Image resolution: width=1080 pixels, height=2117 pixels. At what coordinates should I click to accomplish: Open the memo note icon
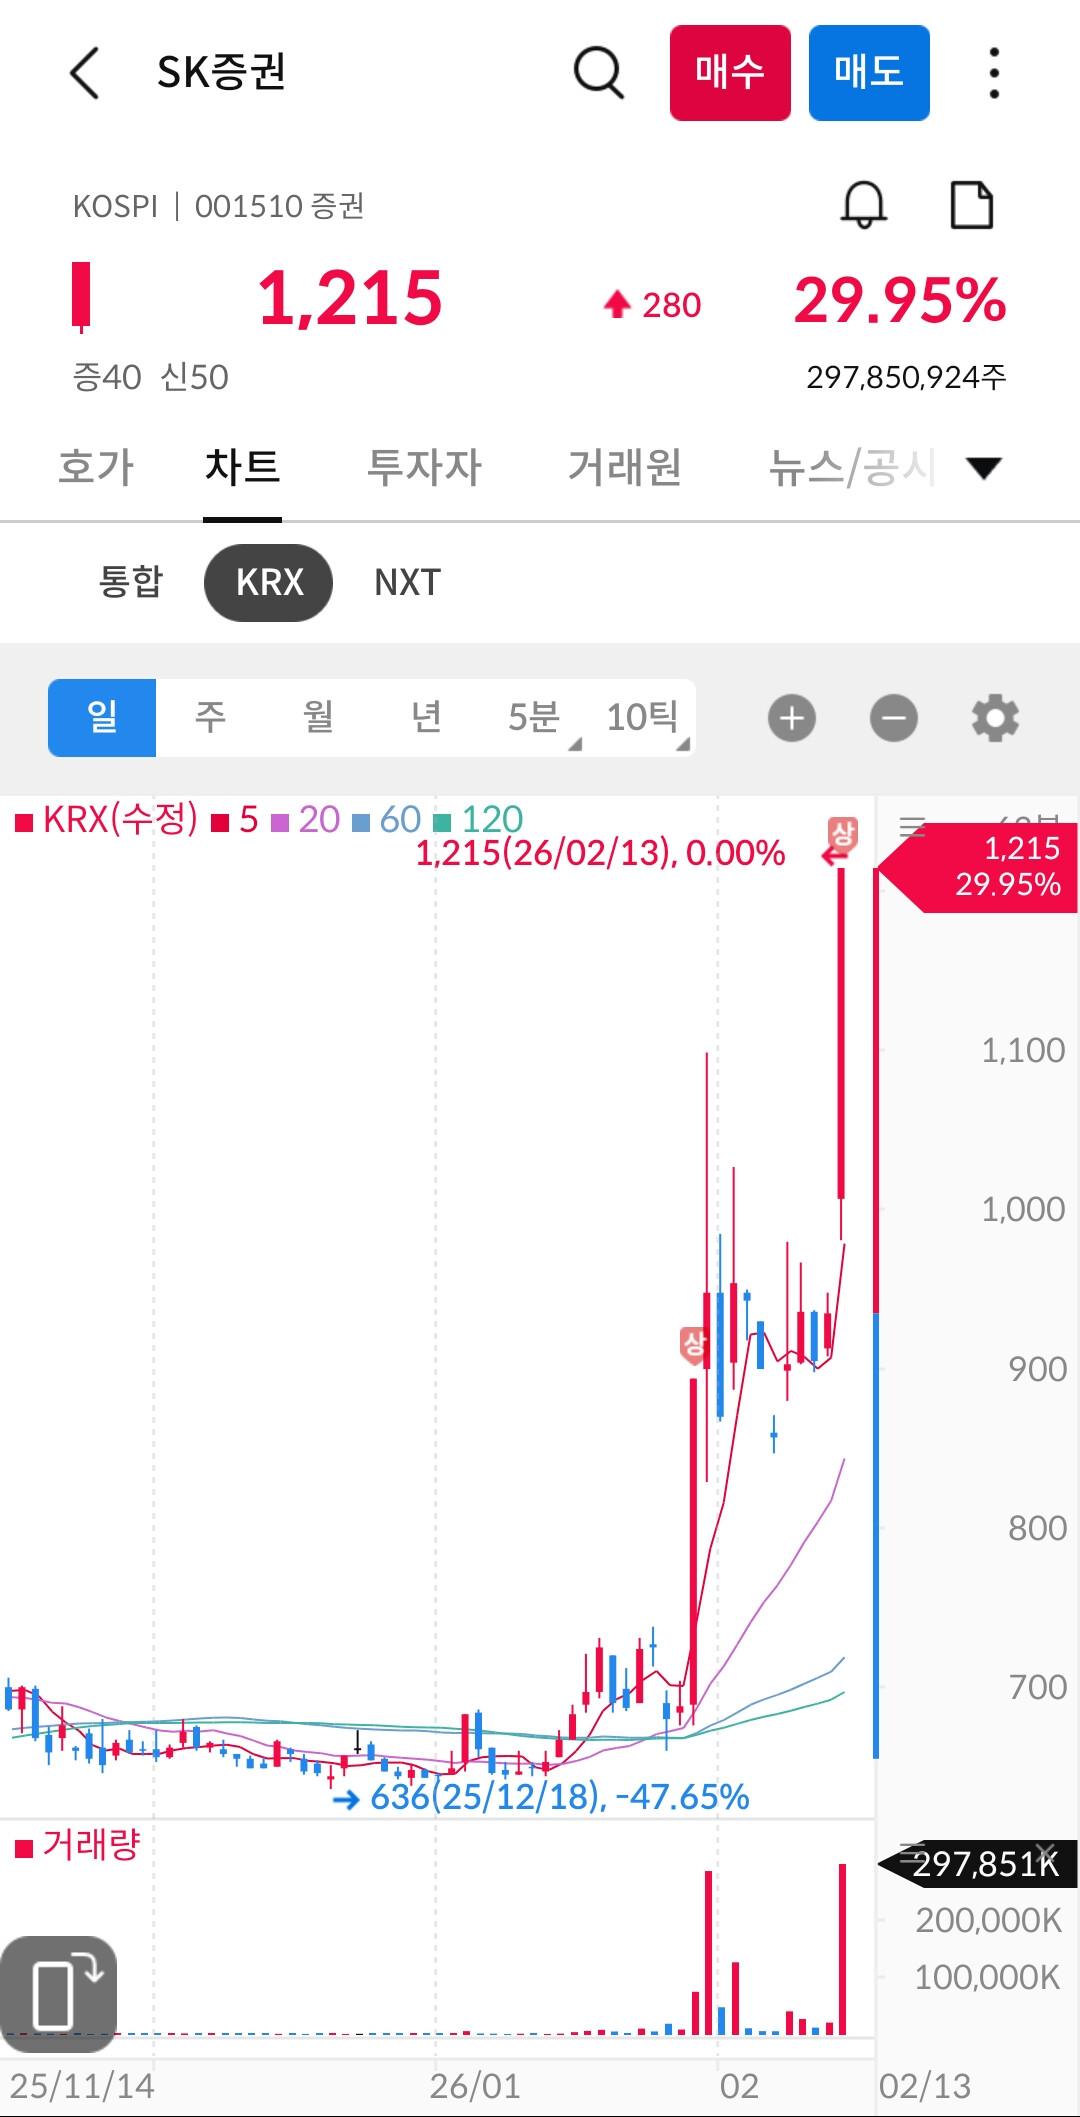click(x=971, y=205)
